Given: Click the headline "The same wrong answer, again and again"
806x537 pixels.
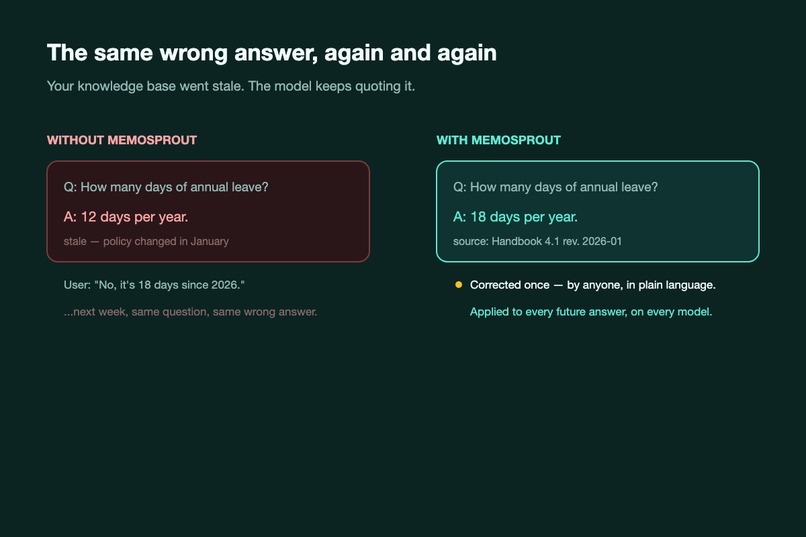Looking at the screenshot, I should click(271, 53).
